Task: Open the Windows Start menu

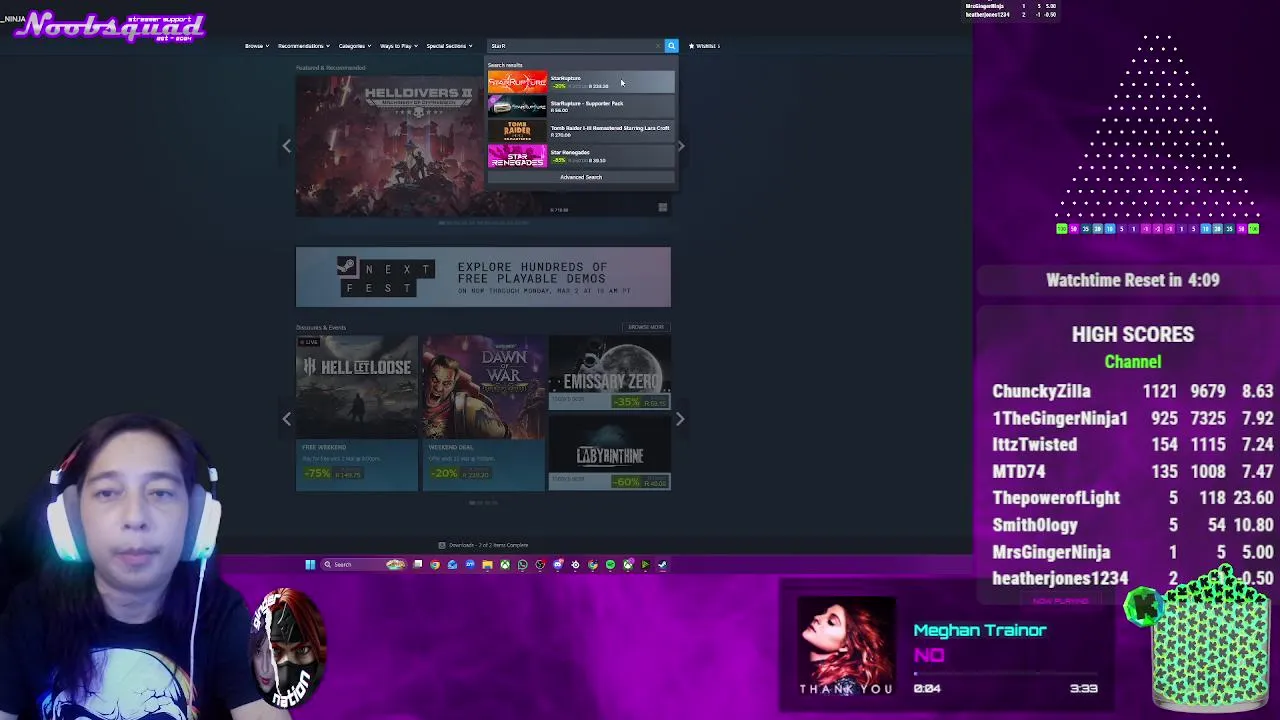Action: [x=310, y=565]
